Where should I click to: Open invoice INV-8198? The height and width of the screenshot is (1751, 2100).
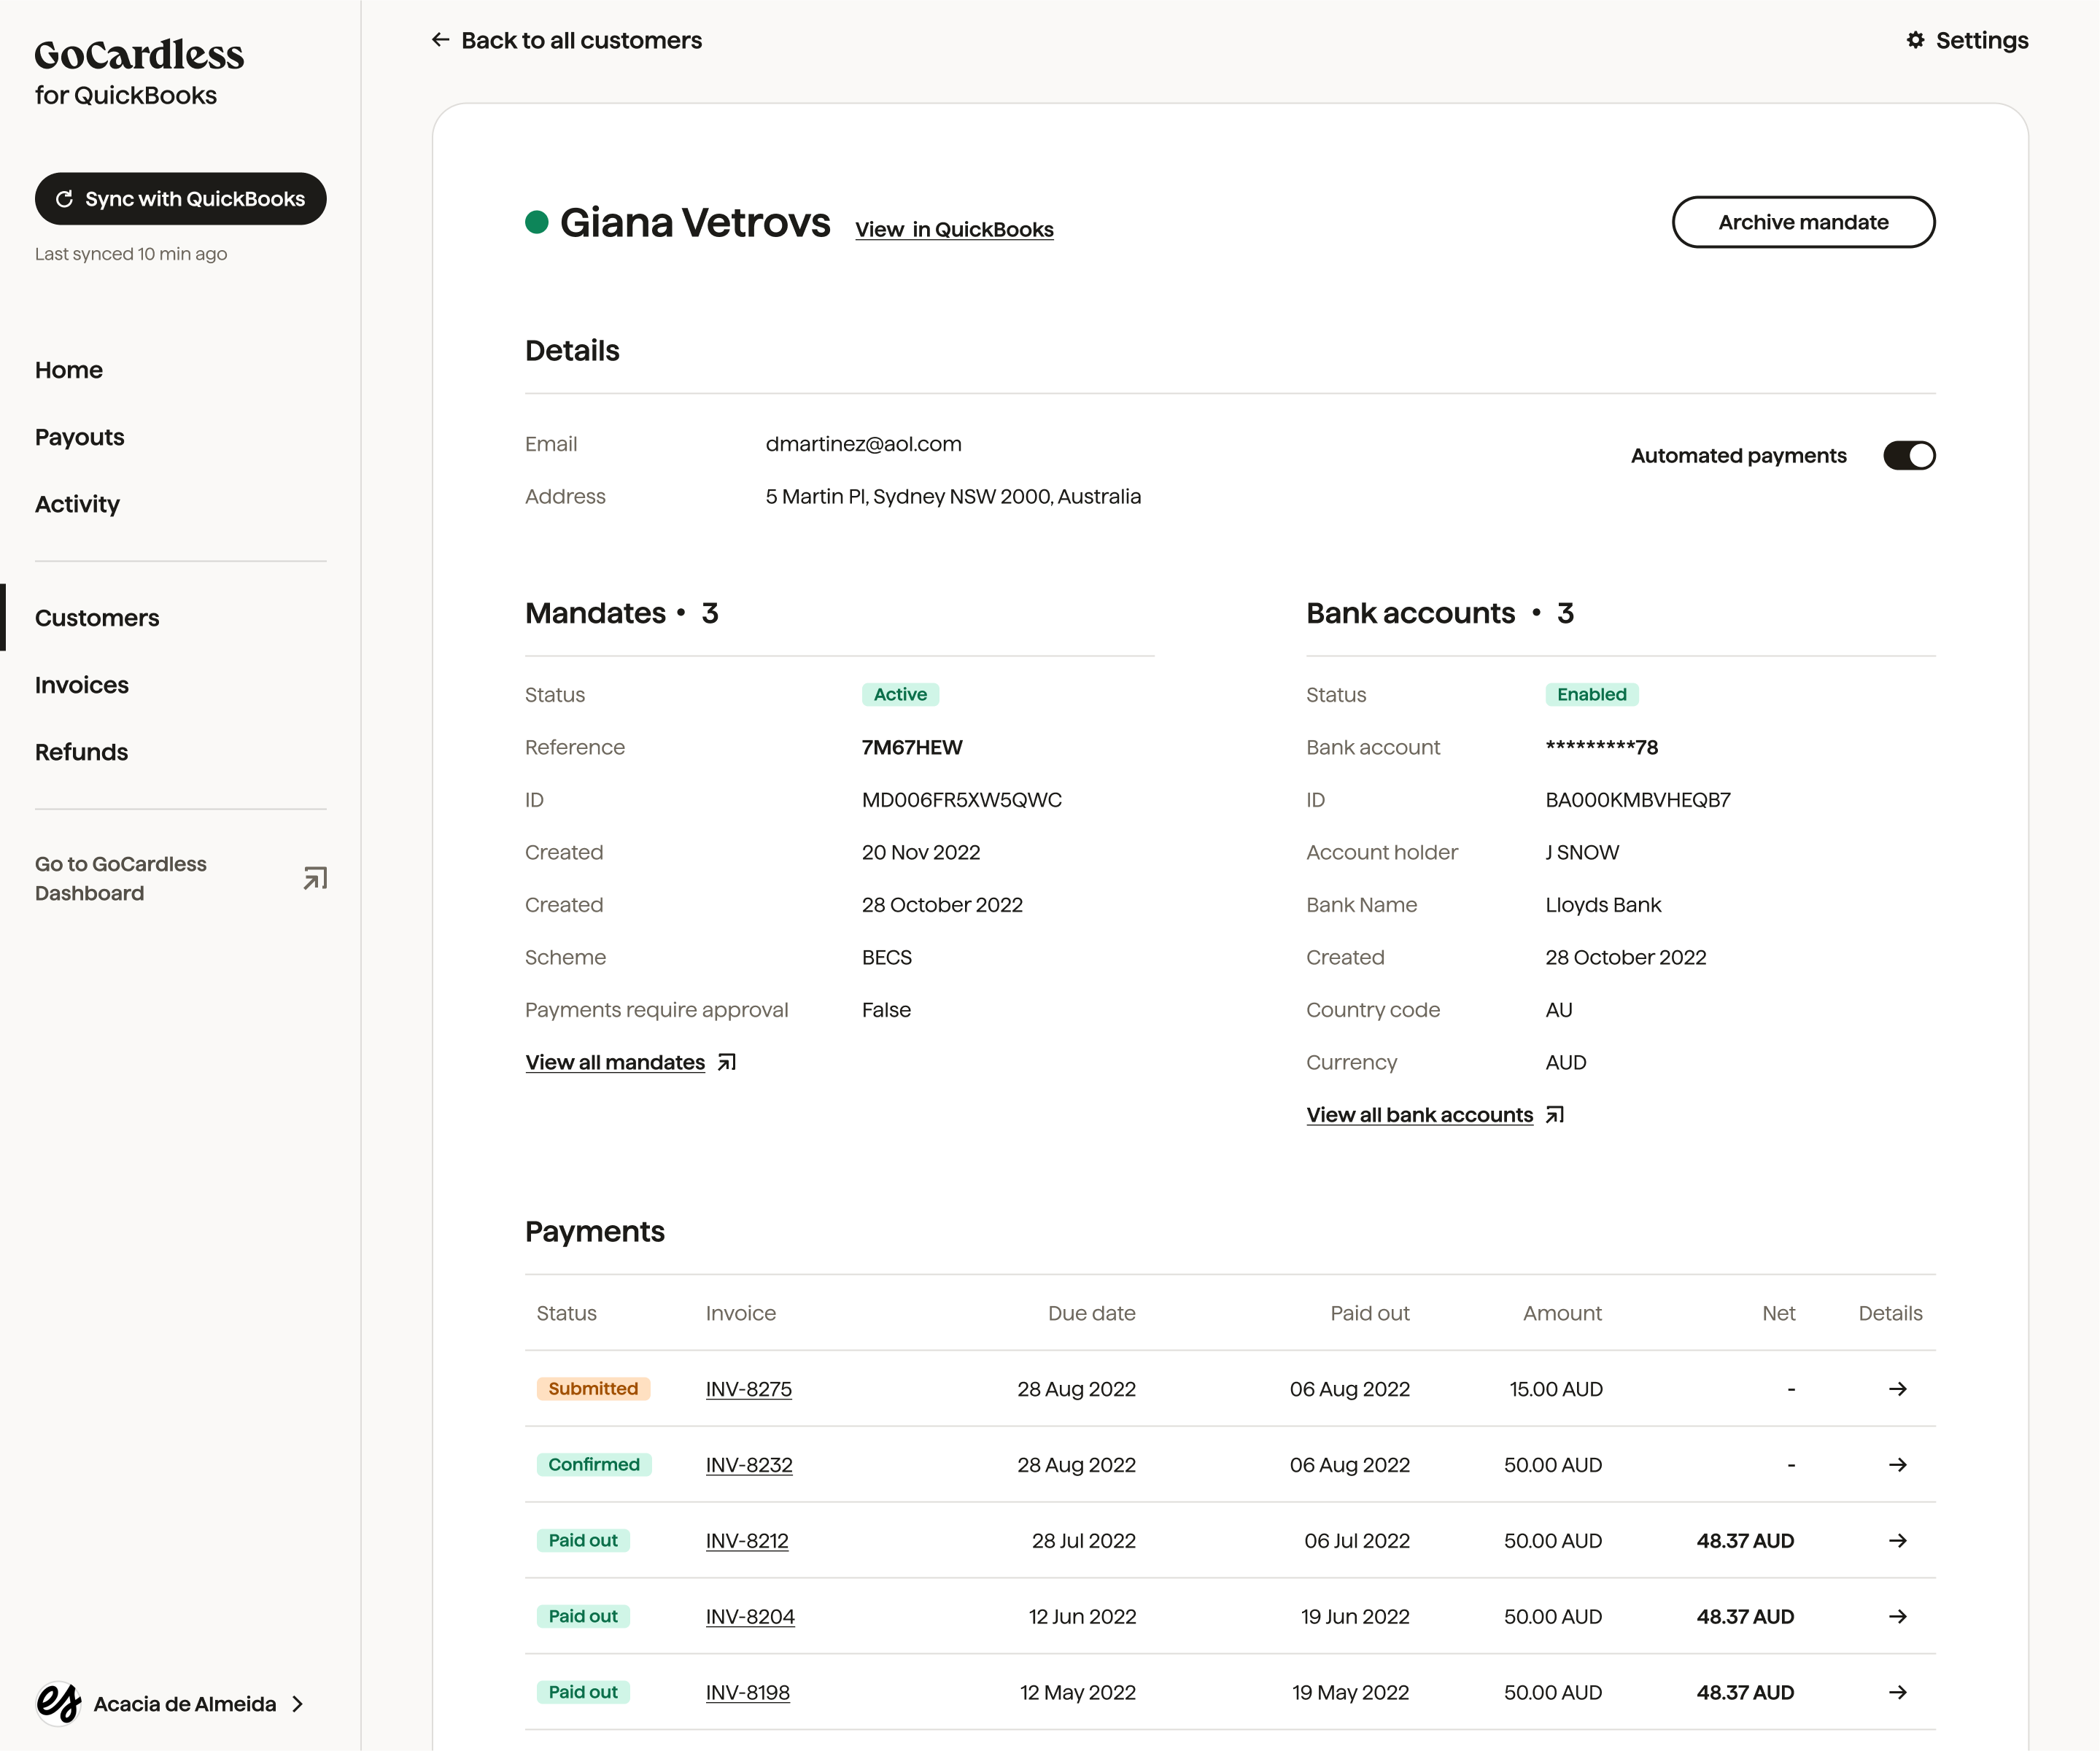[x=747, y=1692]
